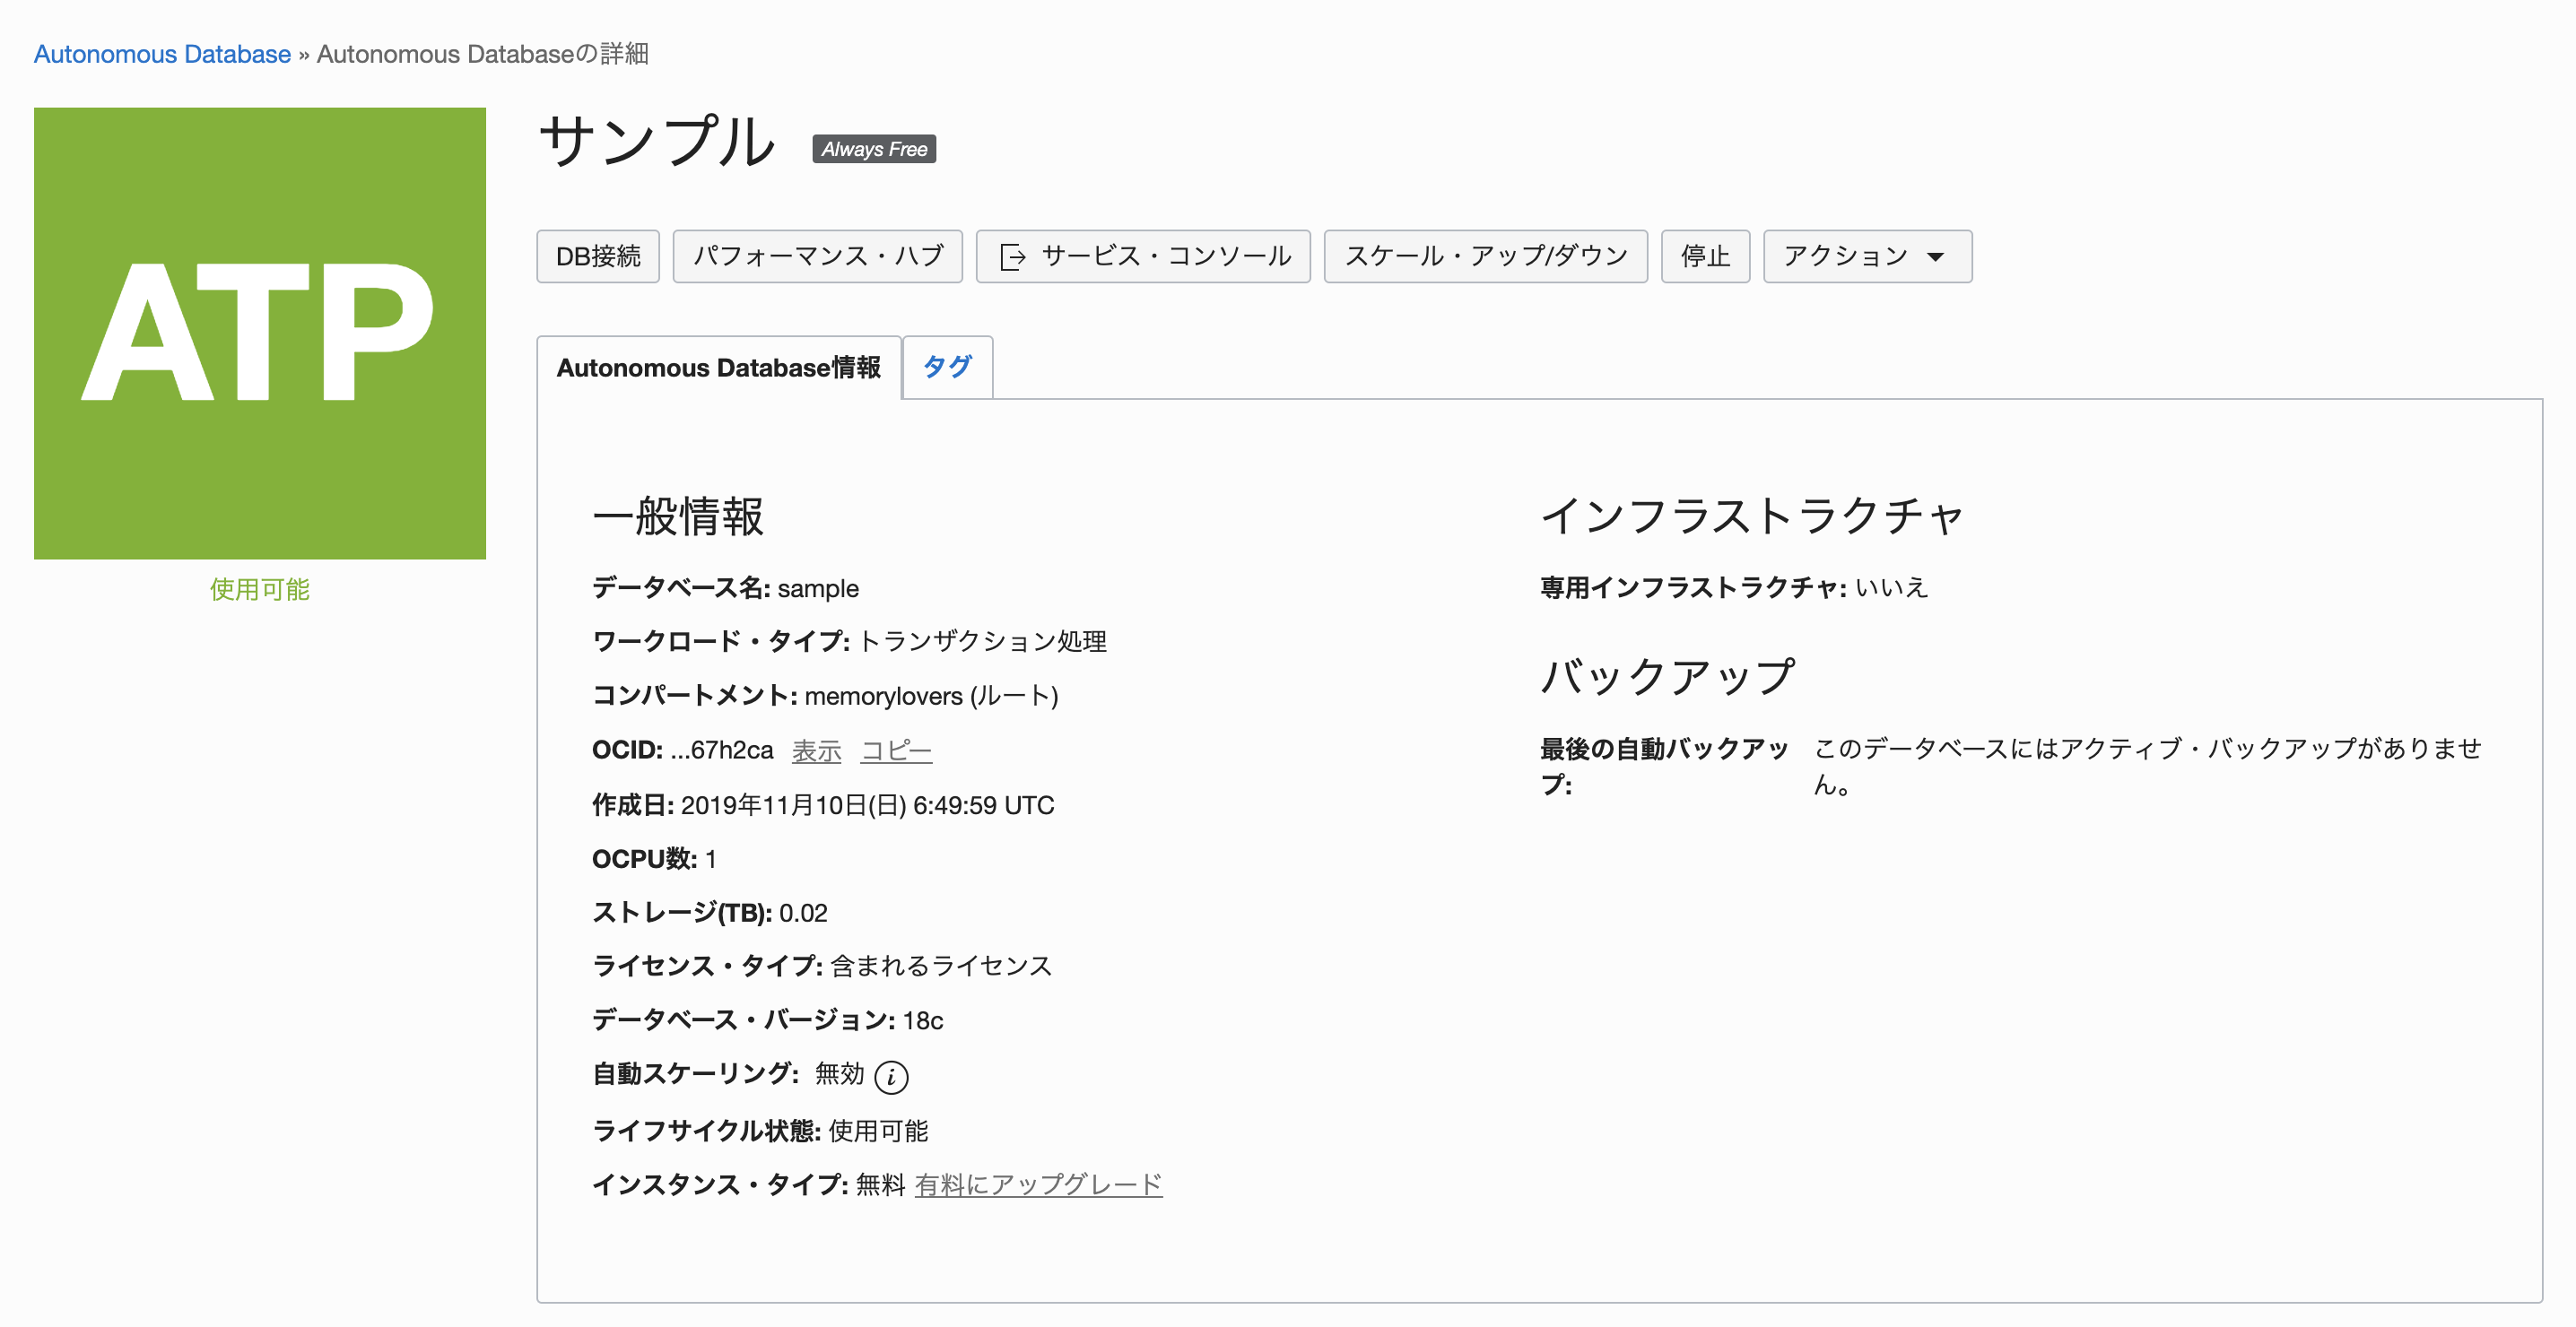Click database name value sample
The image size is (2576, 1327).
coord(818,588)
